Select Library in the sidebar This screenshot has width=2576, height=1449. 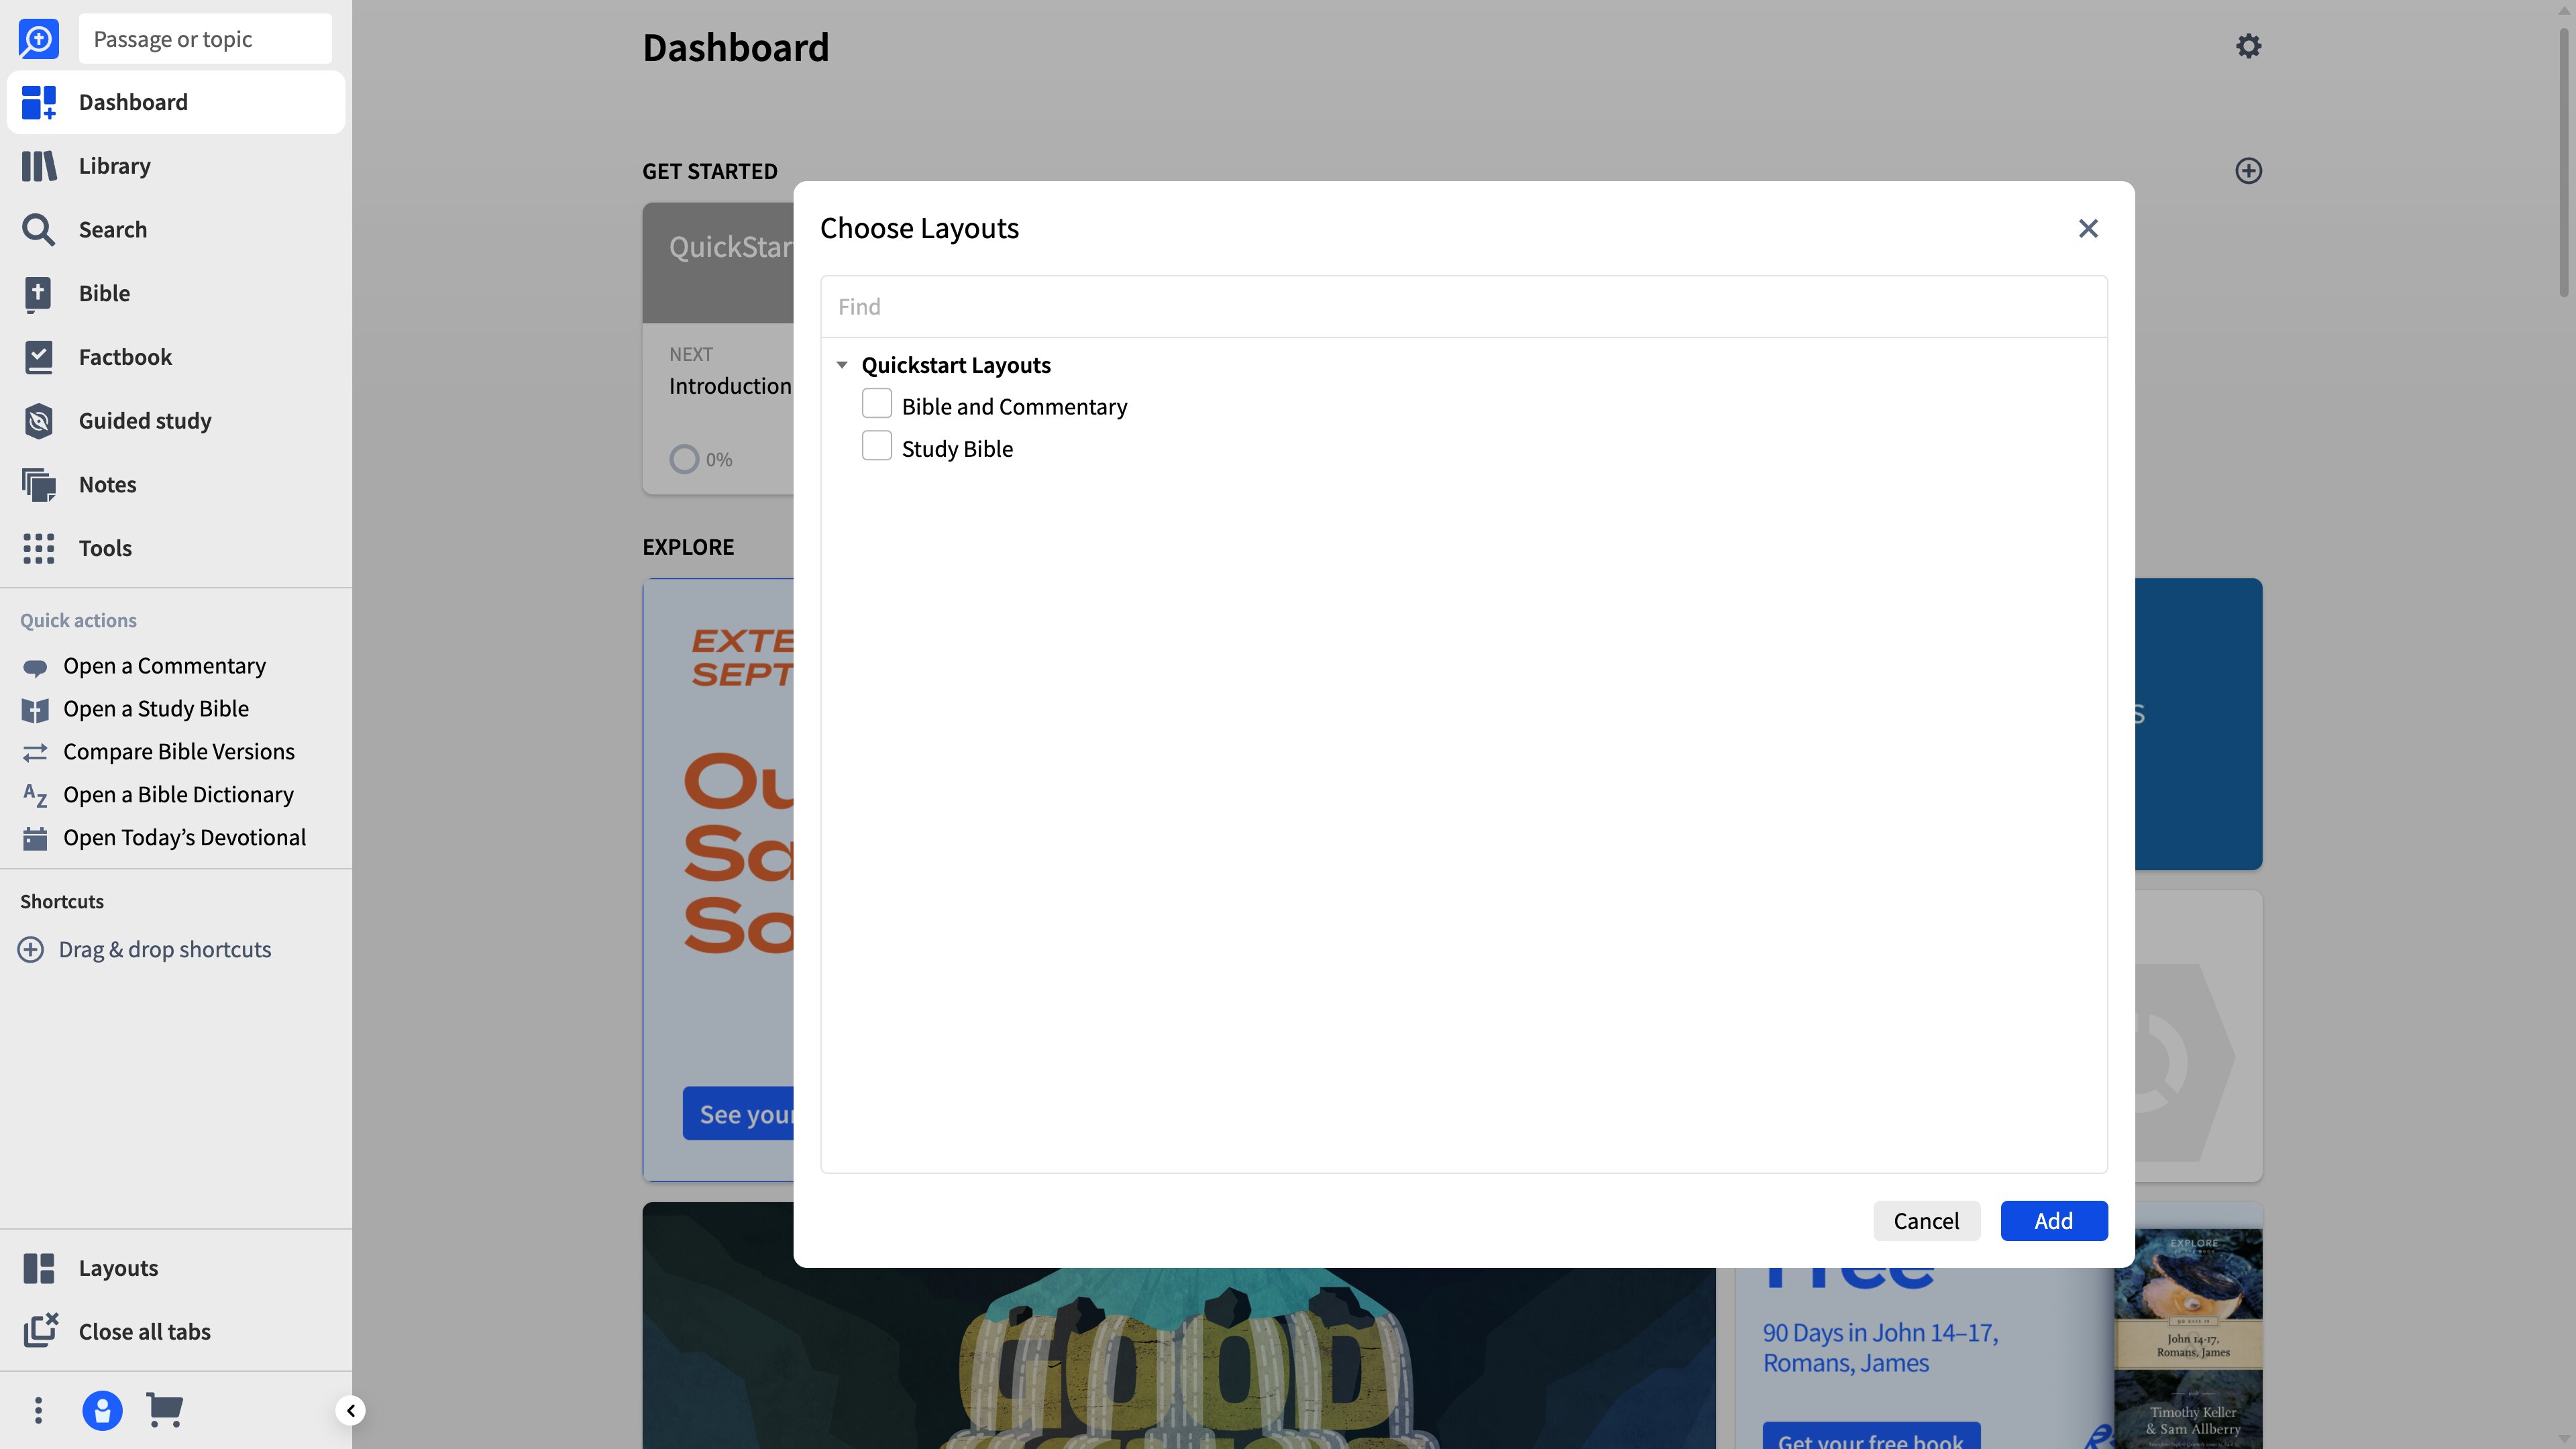(115, 166)
